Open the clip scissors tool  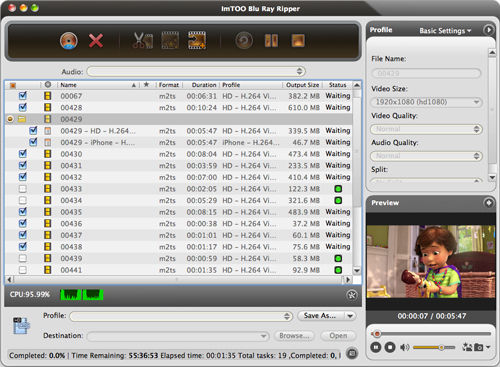(143, 41)
